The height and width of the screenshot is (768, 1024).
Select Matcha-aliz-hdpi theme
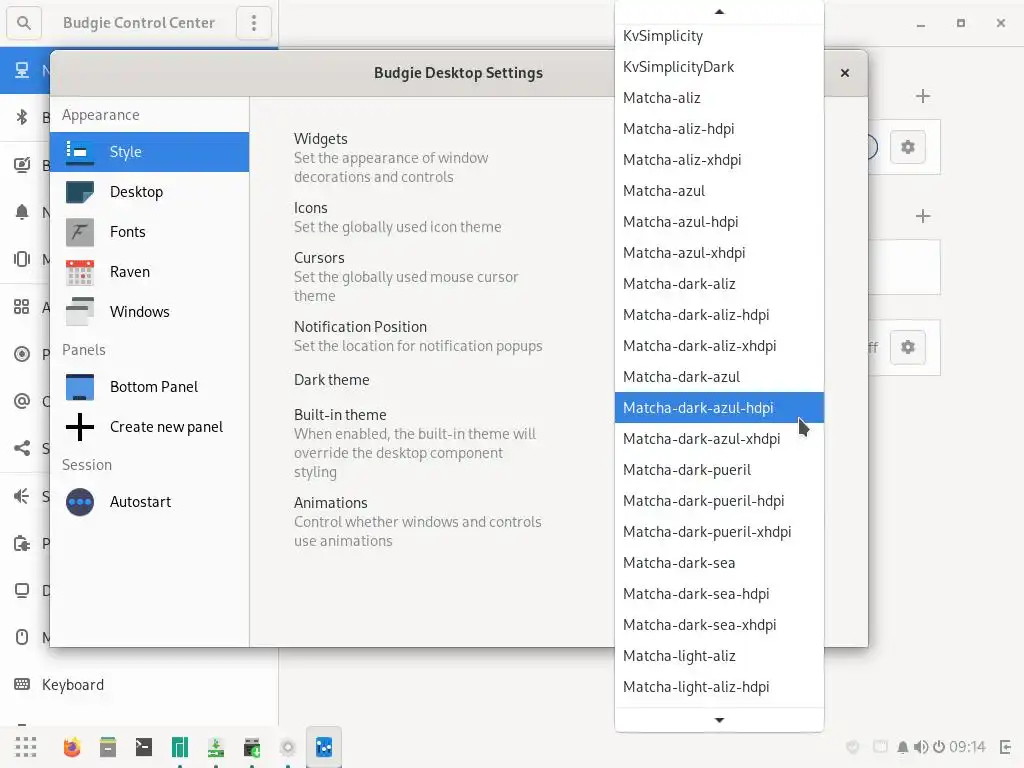[x=719, y=129]
